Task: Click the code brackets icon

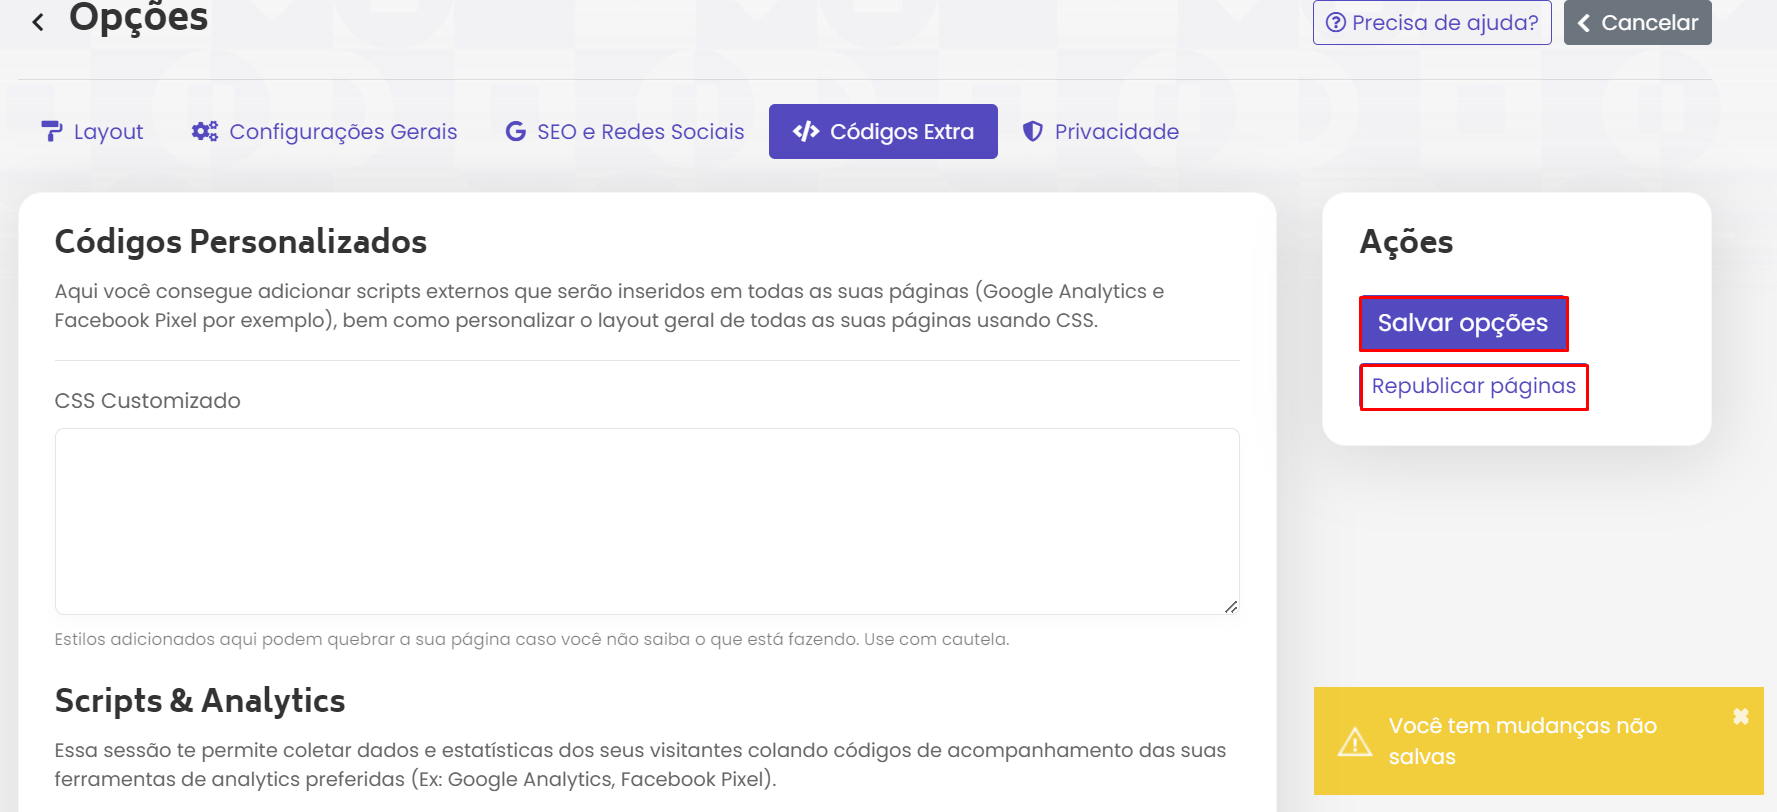Action: (x=806, y=131)
